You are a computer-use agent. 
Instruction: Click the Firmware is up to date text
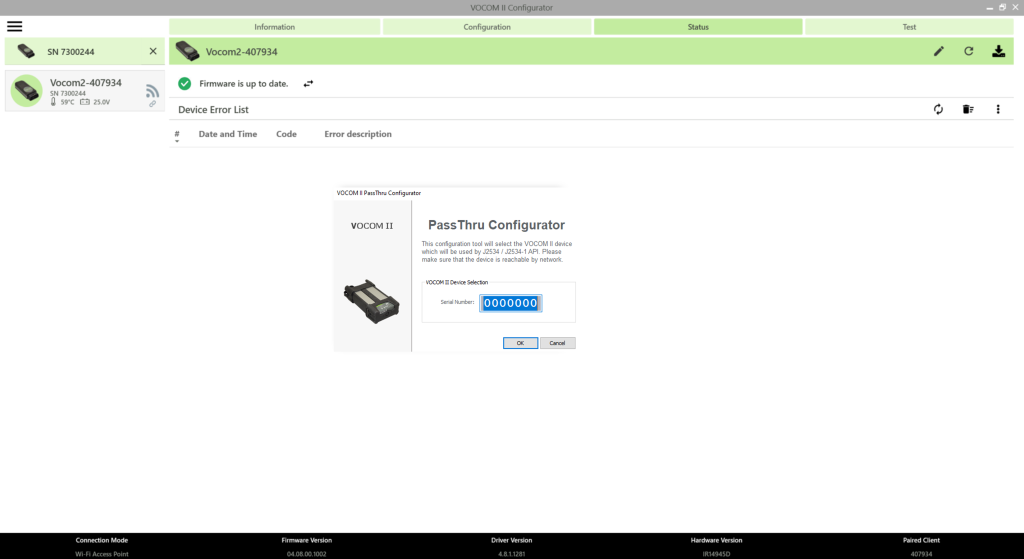(x=244, y=84)
